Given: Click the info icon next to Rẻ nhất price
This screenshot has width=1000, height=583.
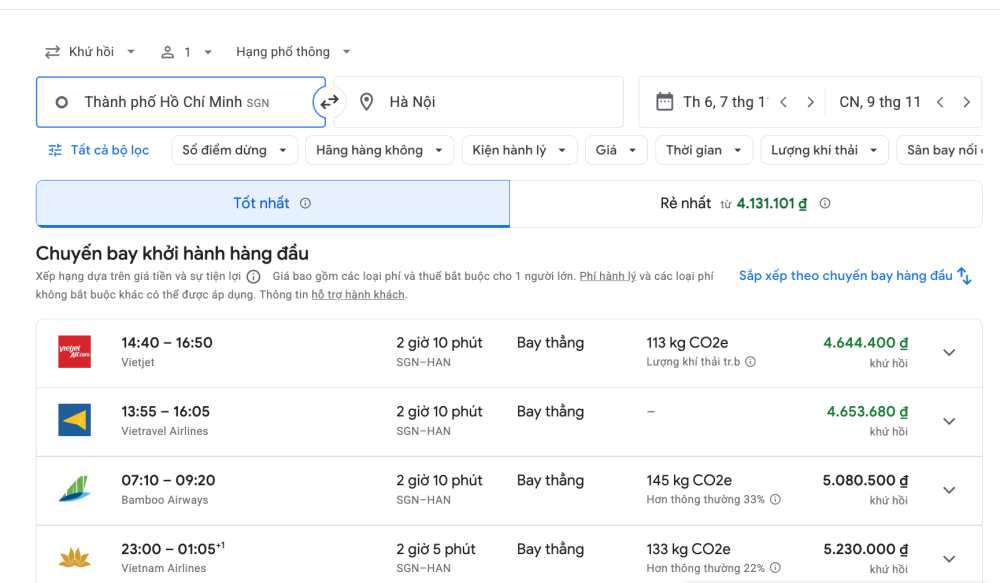Looking at the screenshot, I should (x=825, y=203).
